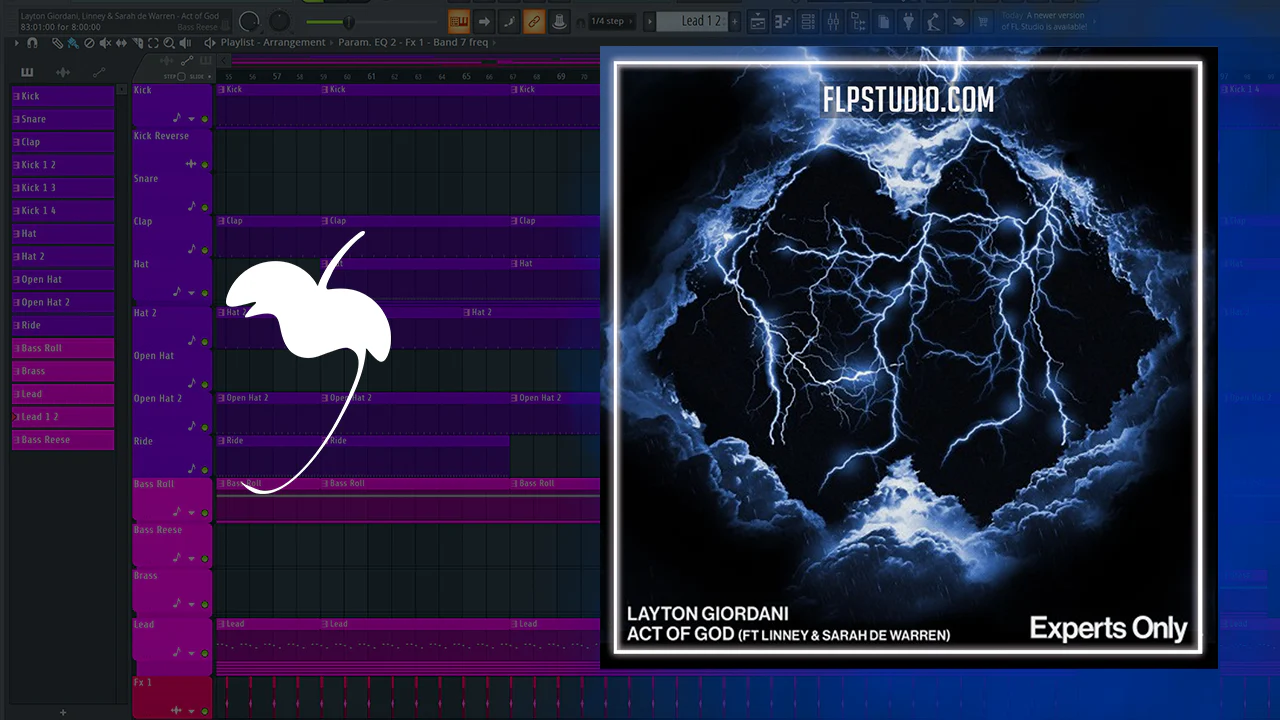1280x720 pixels.
Task: Select Ride pattern in picker list
Action: pyautogui.click(x=63, y=325)
